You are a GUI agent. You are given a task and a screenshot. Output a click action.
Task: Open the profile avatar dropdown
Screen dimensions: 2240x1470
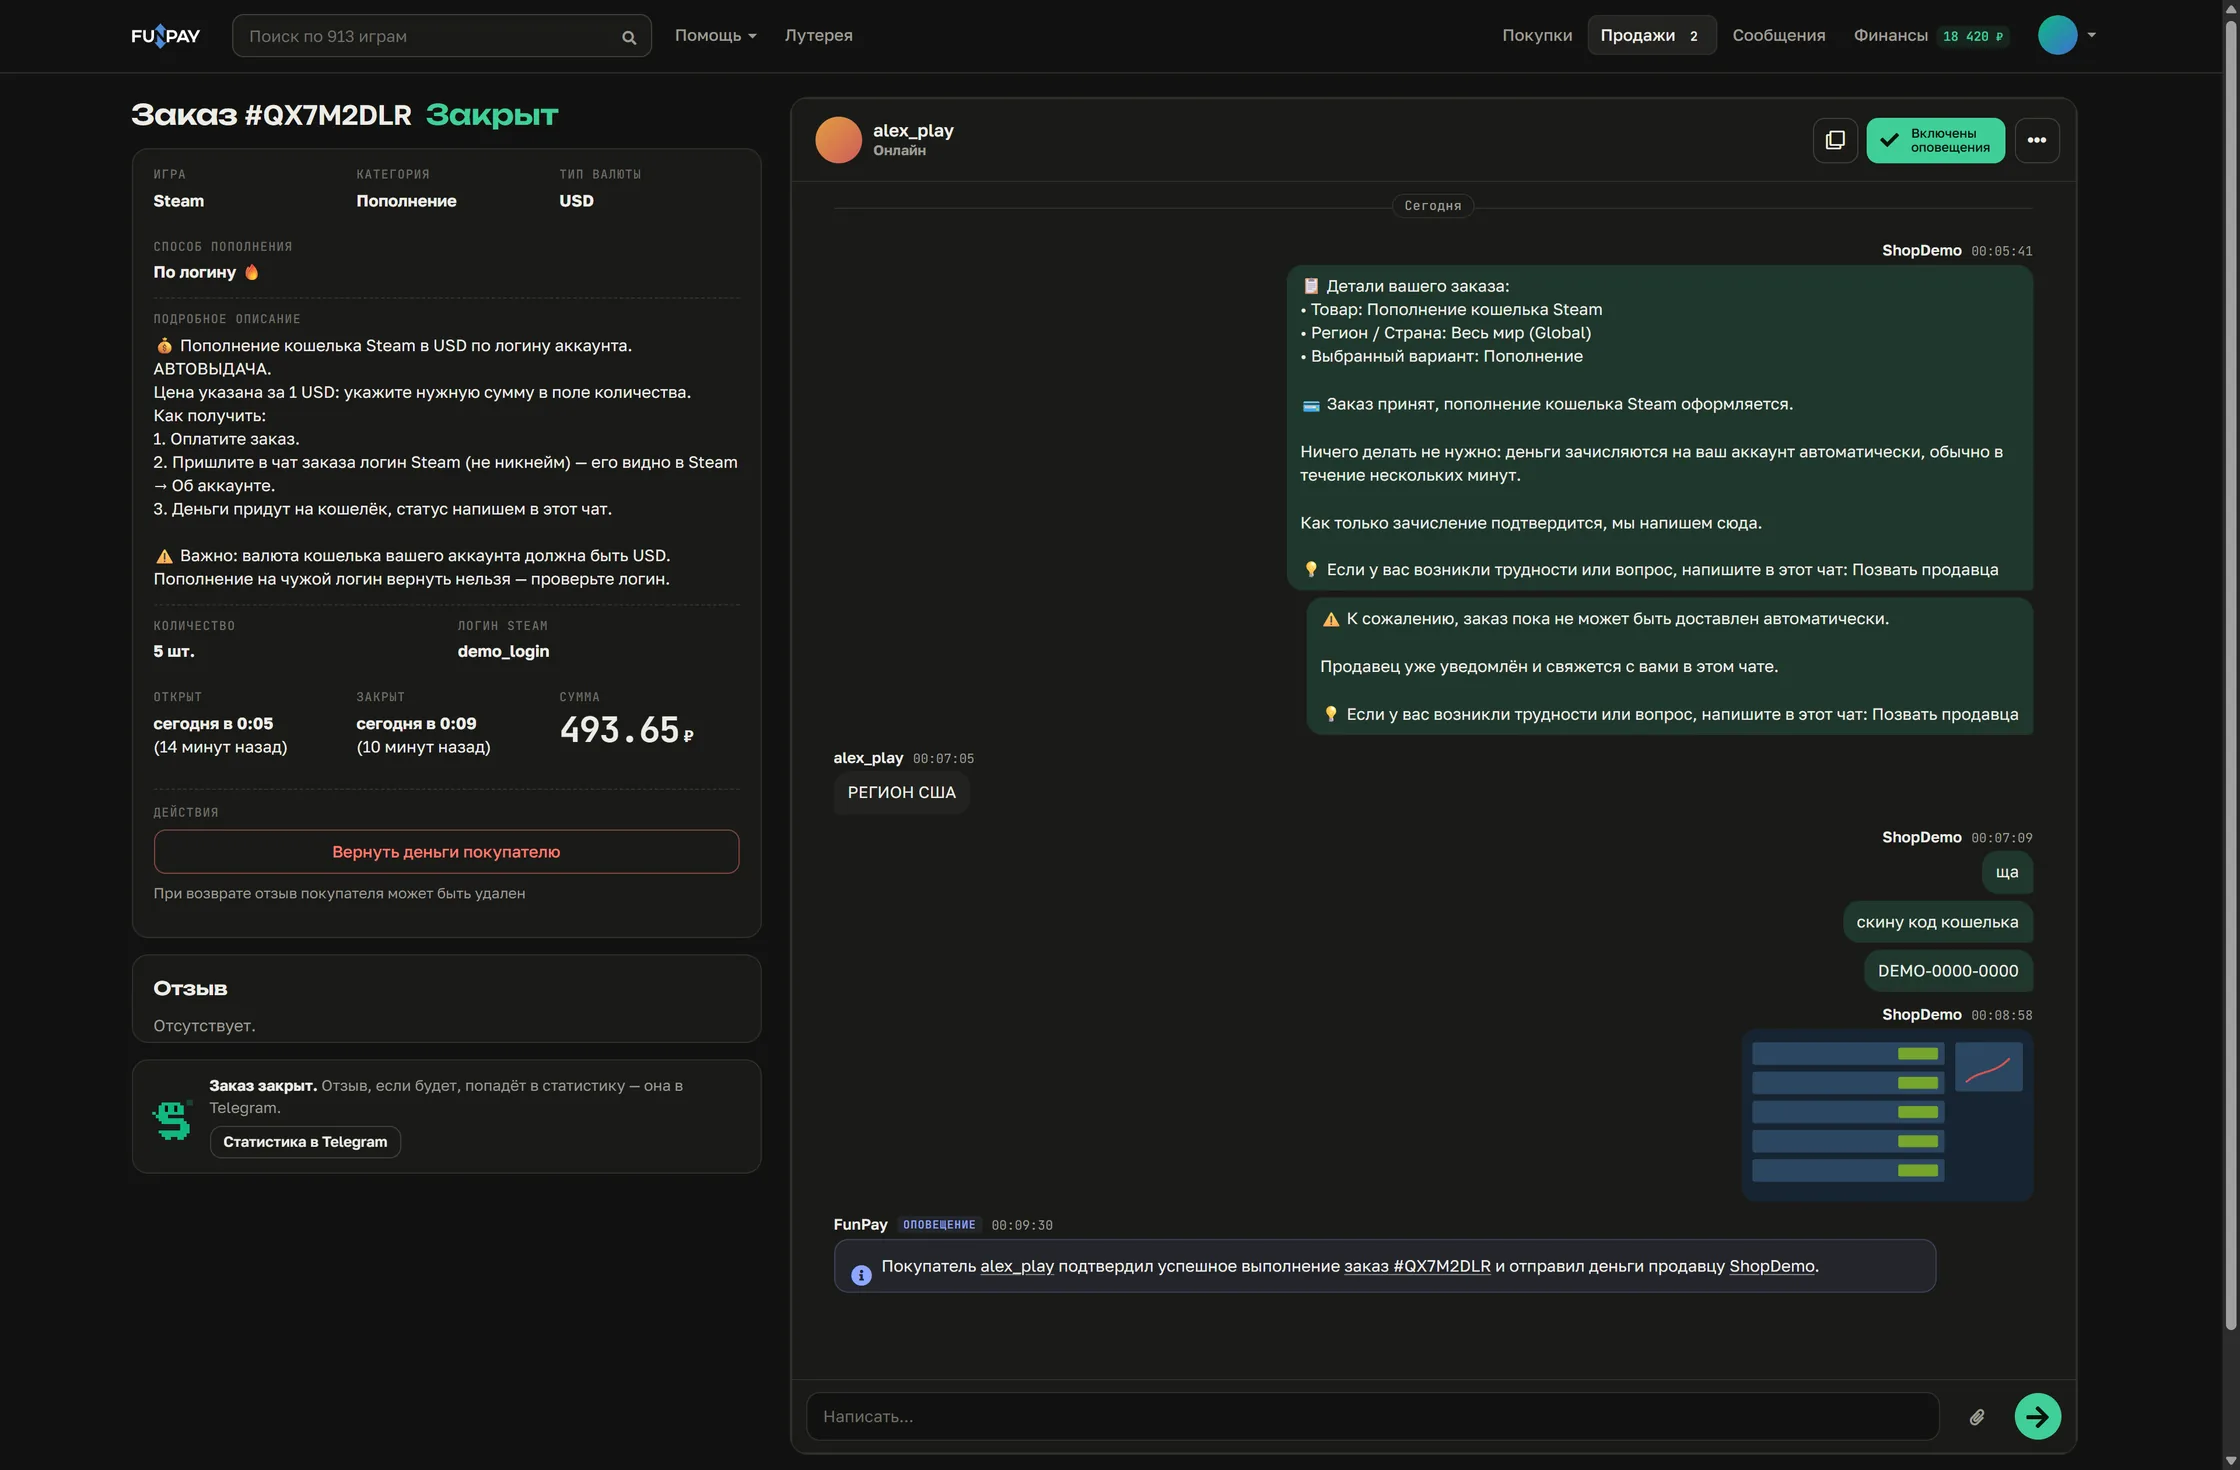coord(2067,35)
